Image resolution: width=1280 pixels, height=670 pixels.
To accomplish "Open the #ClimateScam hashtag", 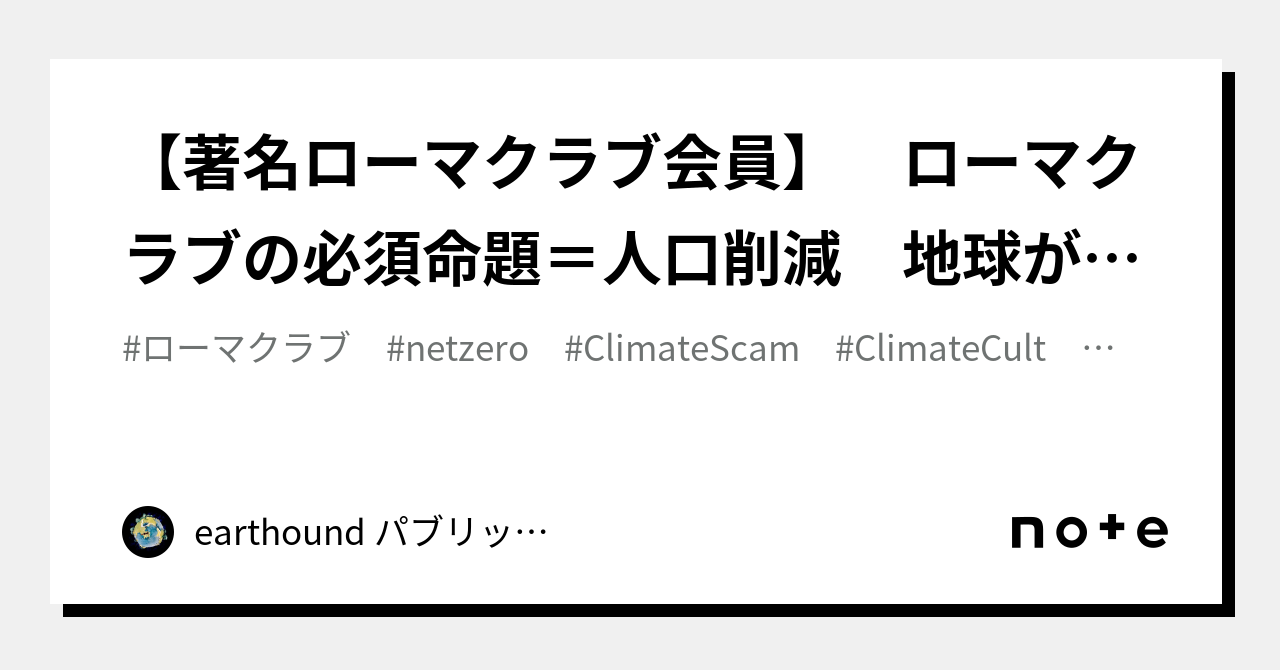I will pos(682,348).
